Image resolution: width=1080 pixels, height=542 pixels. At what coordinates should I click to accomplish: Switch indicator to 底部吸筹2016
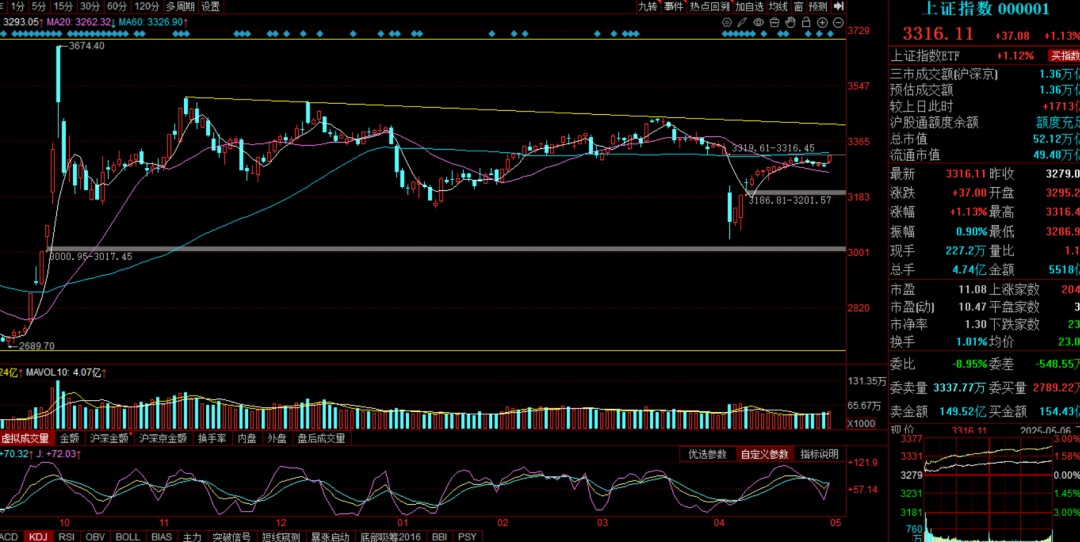pyautogui.click(x=391, y=536)
